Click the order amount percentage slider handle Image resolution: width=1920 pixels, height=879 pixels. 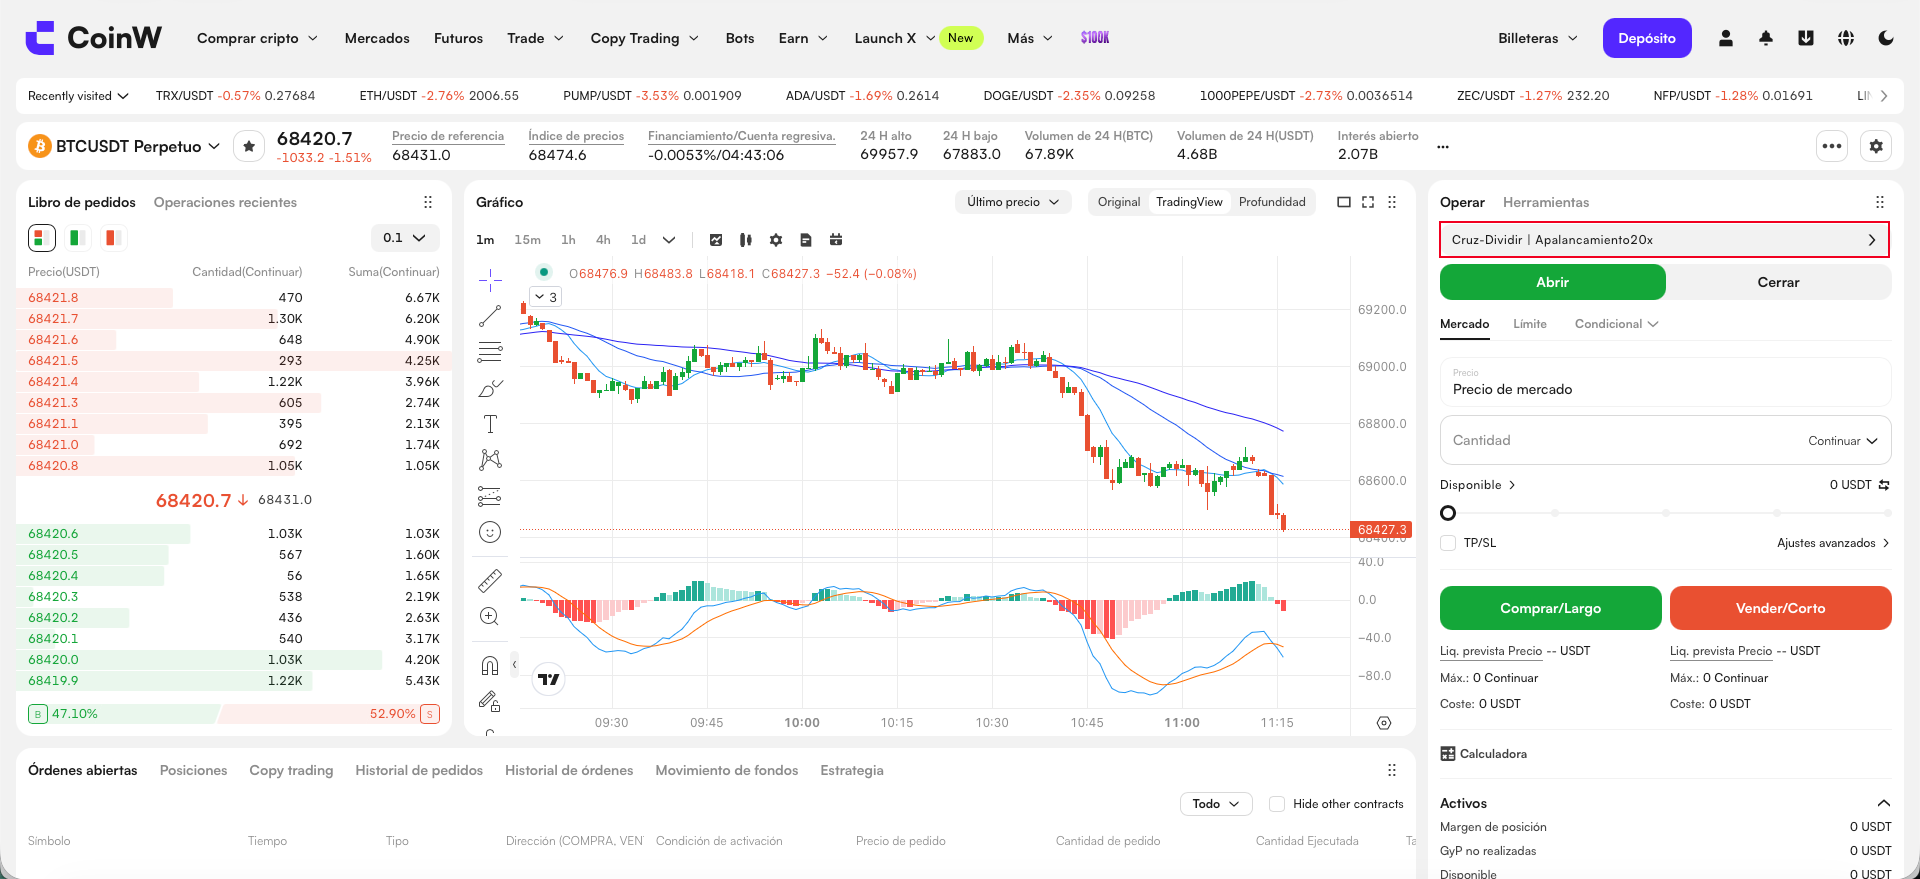click(1448, 513)
